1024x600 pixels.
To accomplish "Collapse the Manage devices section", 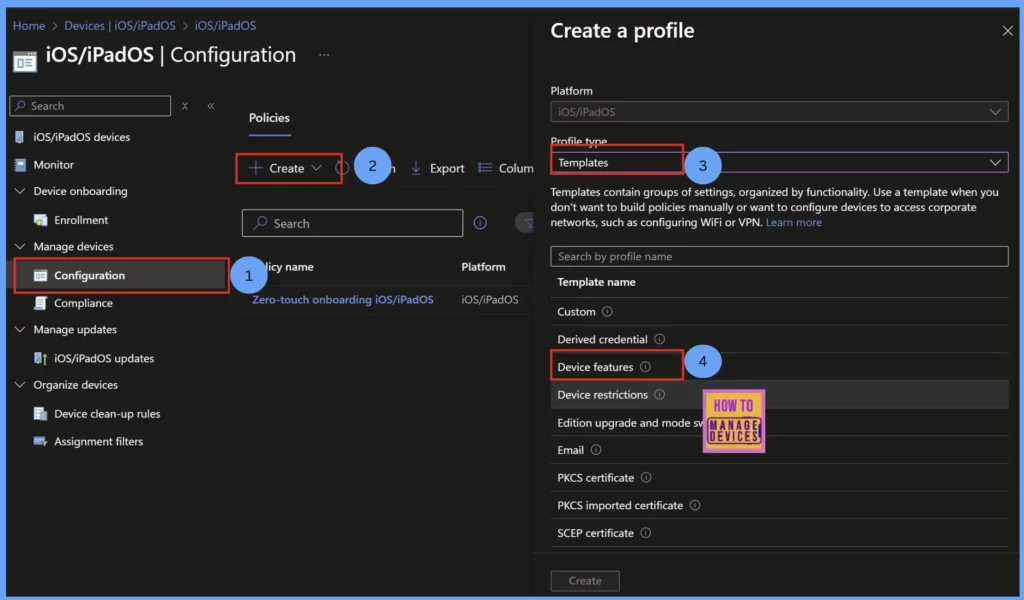I will coord(20,246).
